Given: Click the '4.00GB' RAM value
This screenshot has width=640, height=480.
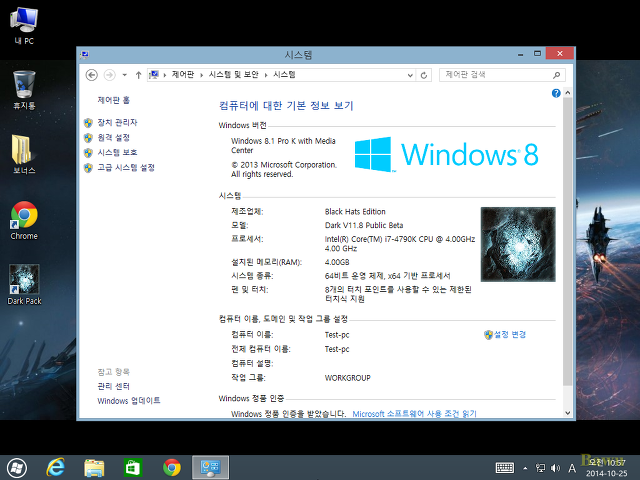Looking at the screenshot, I should [337, 262].
